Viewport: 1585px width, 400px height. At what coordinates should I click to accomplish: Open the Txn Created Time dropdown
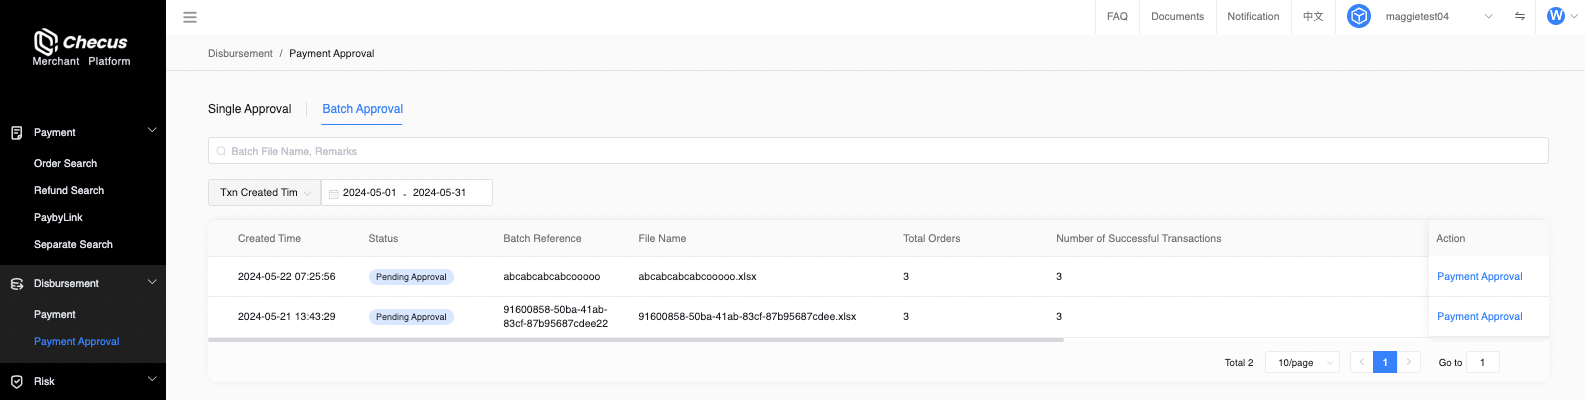(264, 192)
